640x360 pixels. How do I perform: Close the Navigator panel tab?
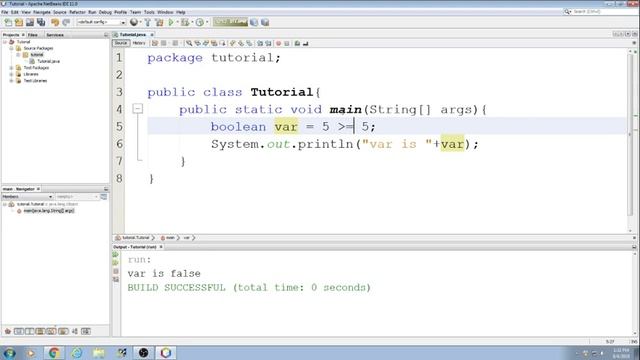tap(38, 189)
